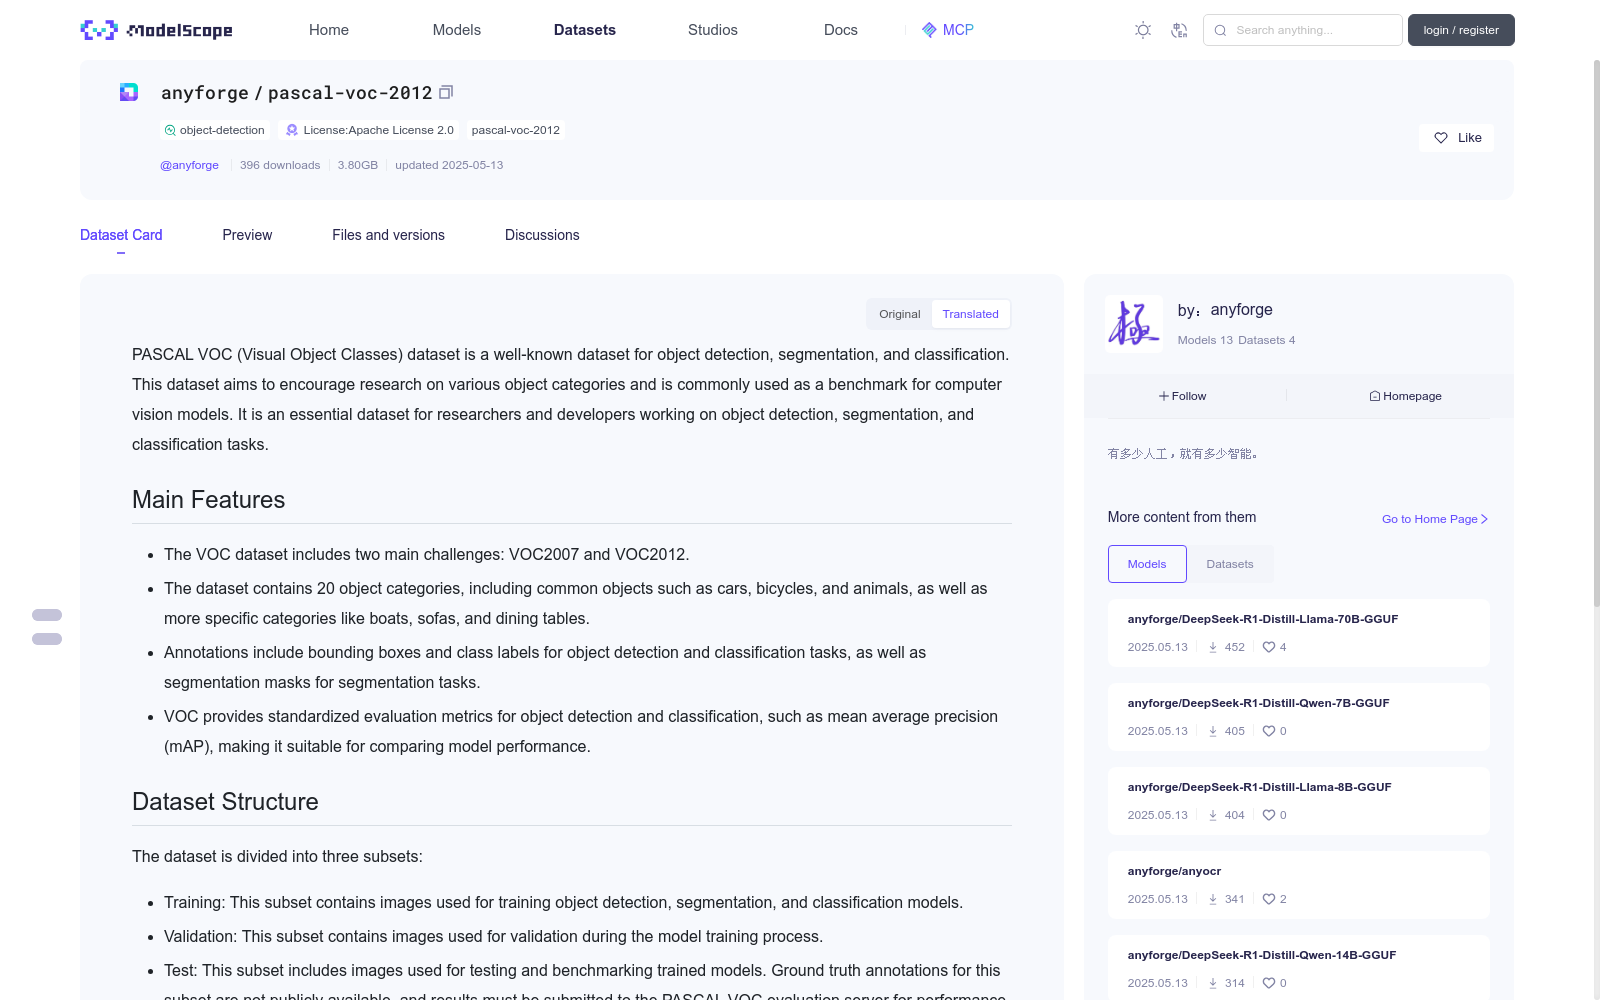The height and width of the screenshot is (1000, 1600).
Task: Click the lower floating side widget pill
Action: tap(47, 639)
